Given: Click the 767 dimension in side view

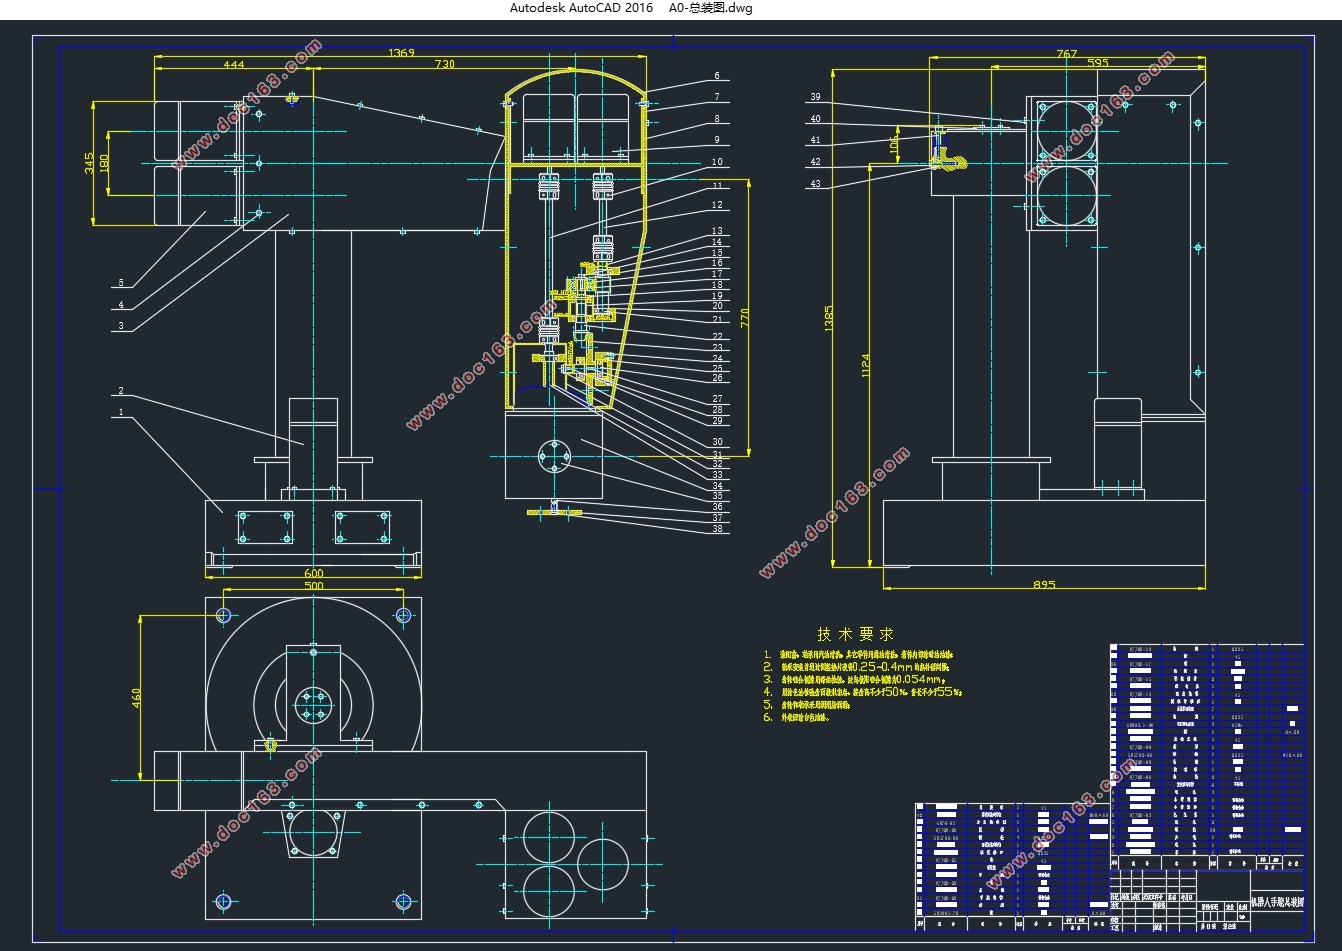Looking at the screenshot, I should (x=1067, y=54).
